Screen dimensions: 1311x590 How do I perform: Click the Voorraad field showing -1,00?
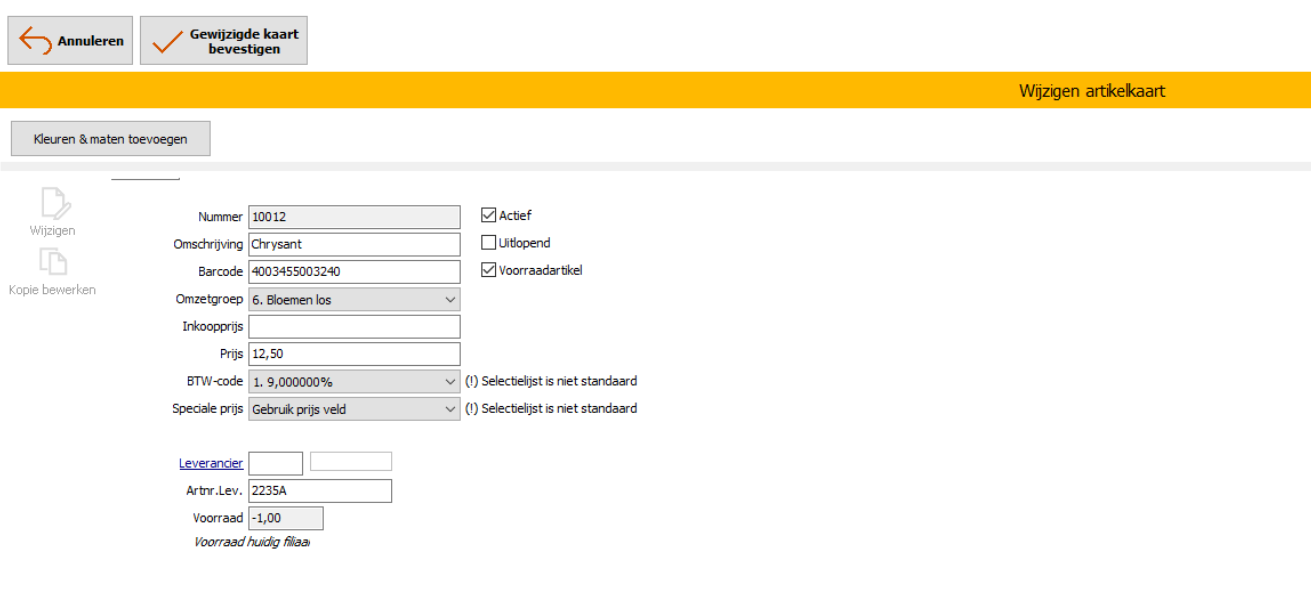click(286, 518)
